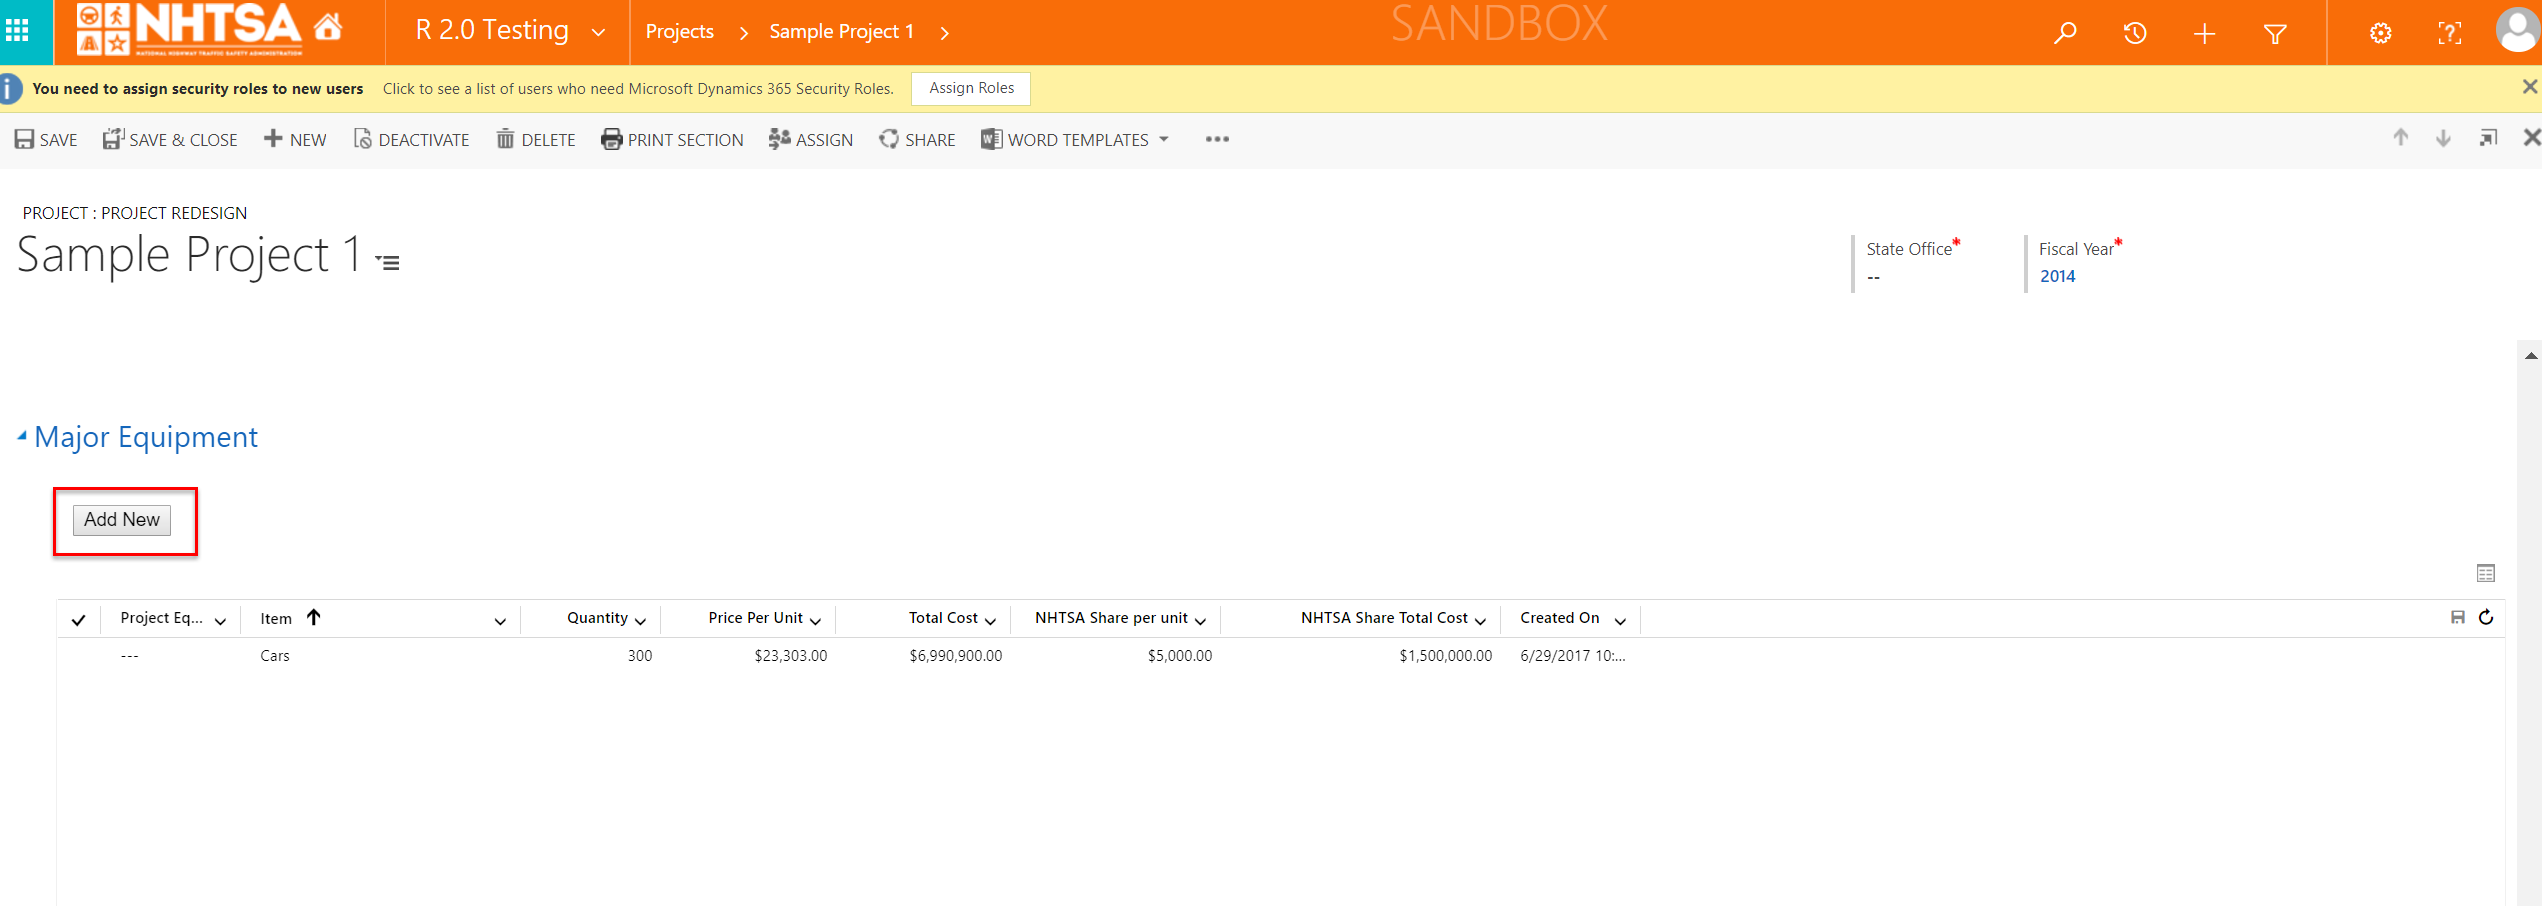Close the form with the X icon
This screenshot has width=2542, height=906.
pos(2532,138)
